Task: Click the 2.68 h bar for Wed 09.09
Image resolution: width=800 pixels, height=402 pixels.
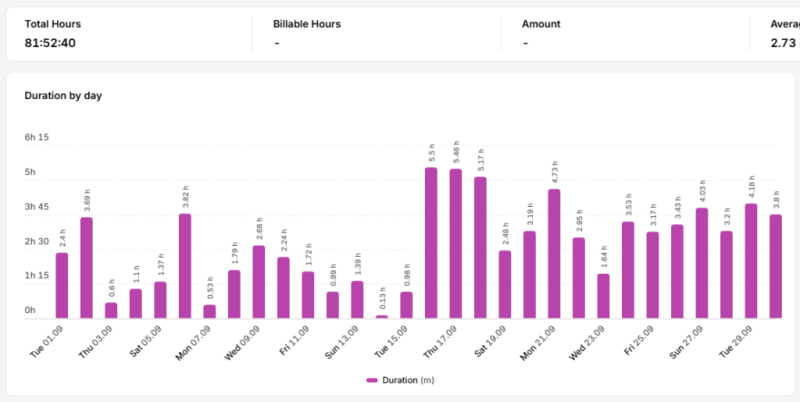Action: [x=259, y=282]
